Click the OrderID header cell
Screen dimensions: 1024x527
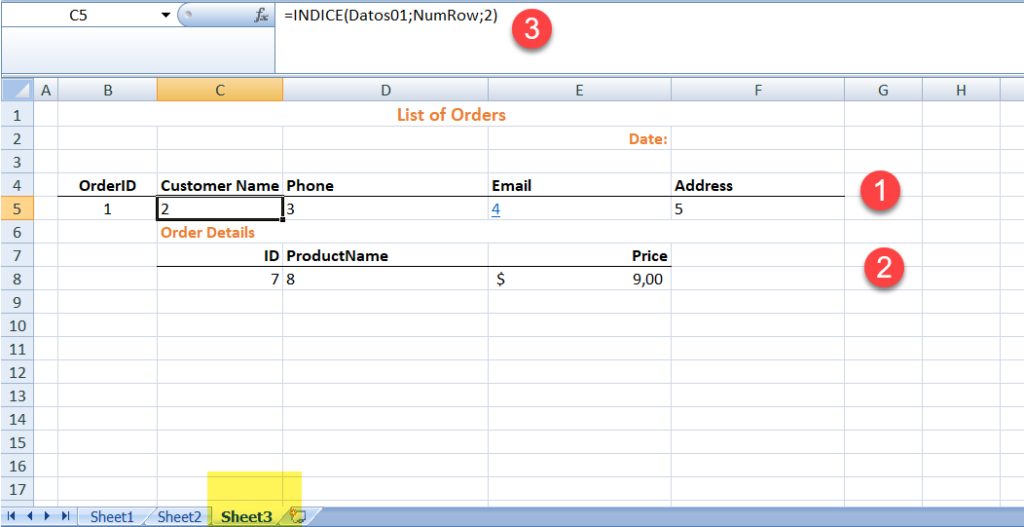[108, 185]
